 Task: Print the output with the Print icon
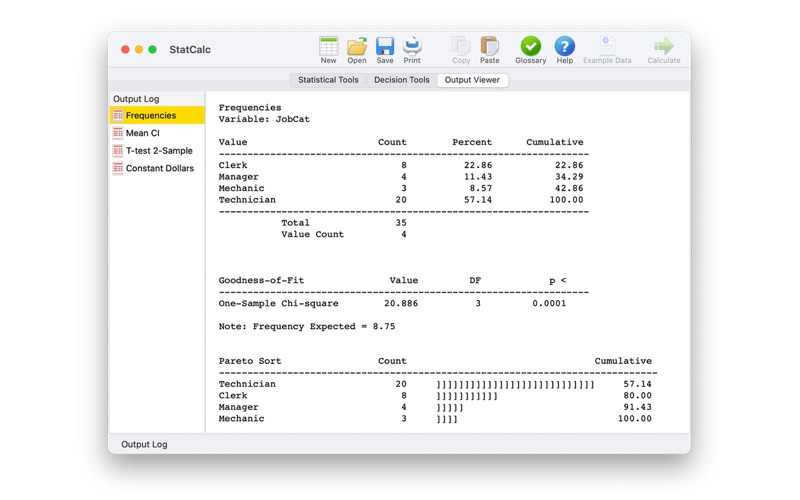pos(412,46)
